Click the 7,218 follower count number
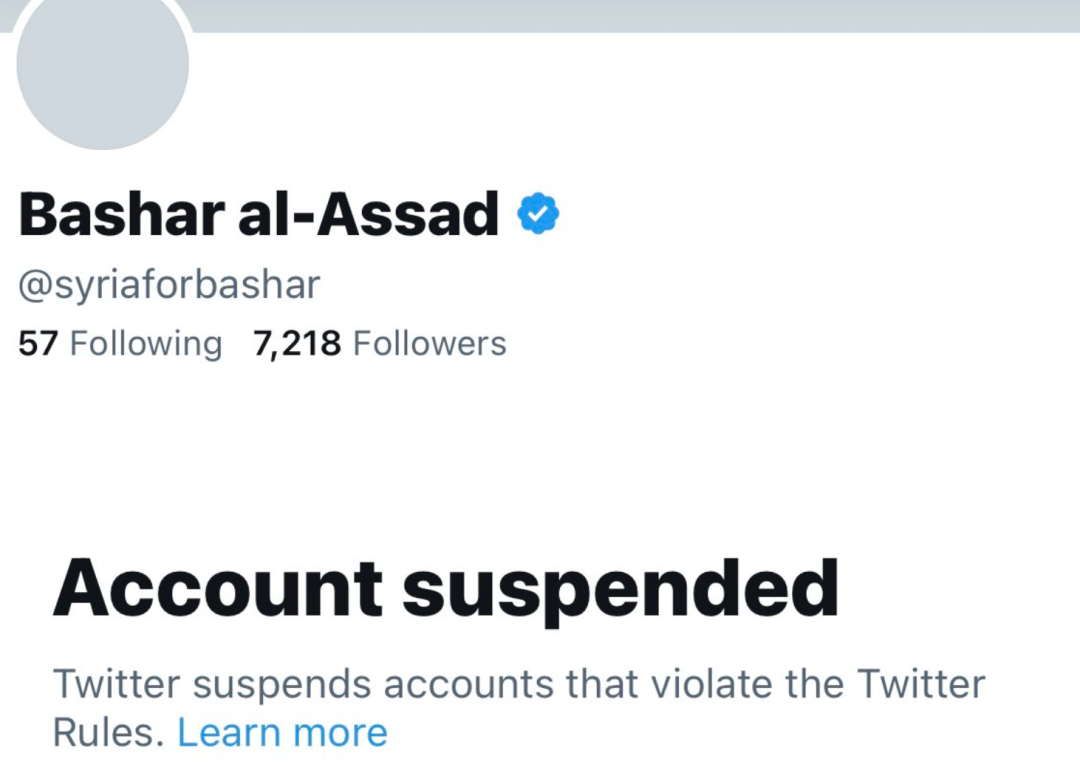 pos(297,344)
